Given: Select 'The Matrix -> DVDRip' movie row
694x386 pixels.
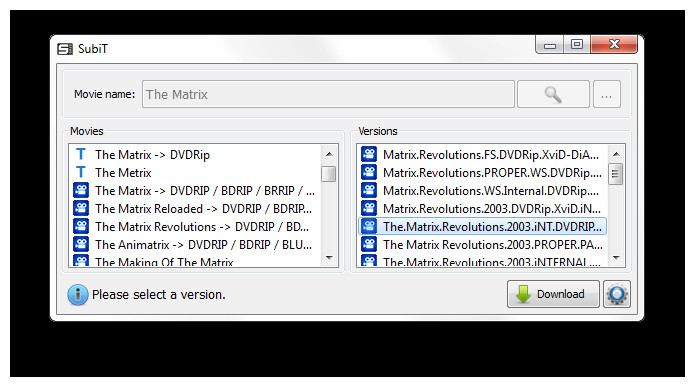Looking at the screenshot, I should tap(195, 154).
